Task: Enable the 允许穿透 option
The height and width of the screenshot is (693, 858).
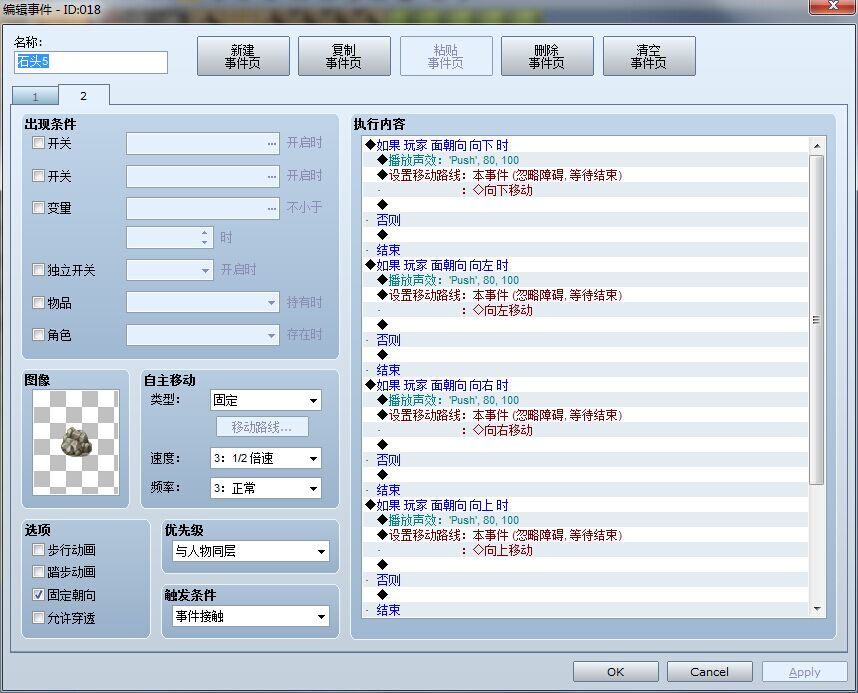Action: click(x=38, y=617)
